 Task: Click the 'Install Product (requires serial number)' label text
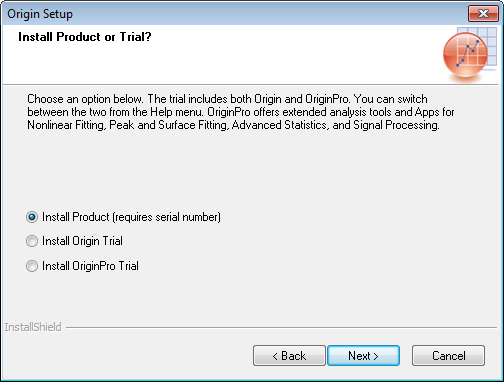pos(131,217)
